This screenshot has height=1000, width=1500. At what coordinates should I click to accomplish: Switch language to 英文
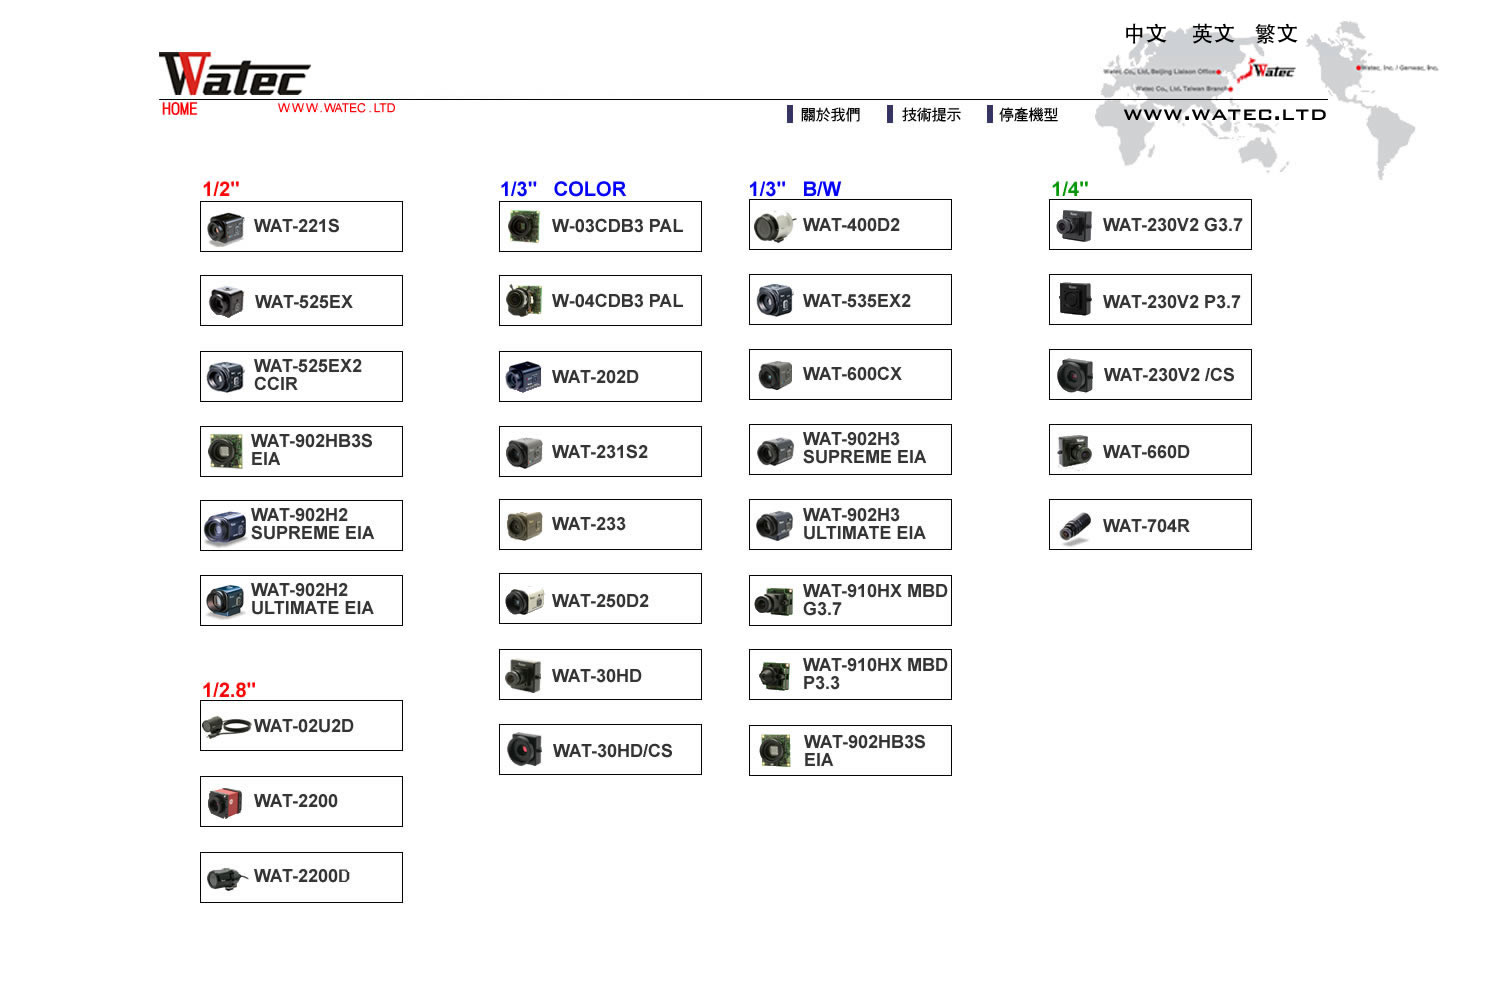[1213, 34]
